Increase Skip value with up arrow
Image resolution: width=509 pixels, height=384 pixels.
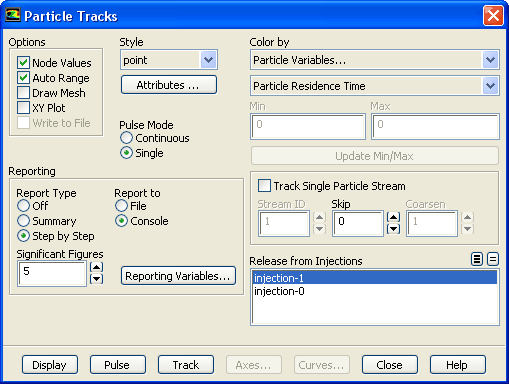393,217
